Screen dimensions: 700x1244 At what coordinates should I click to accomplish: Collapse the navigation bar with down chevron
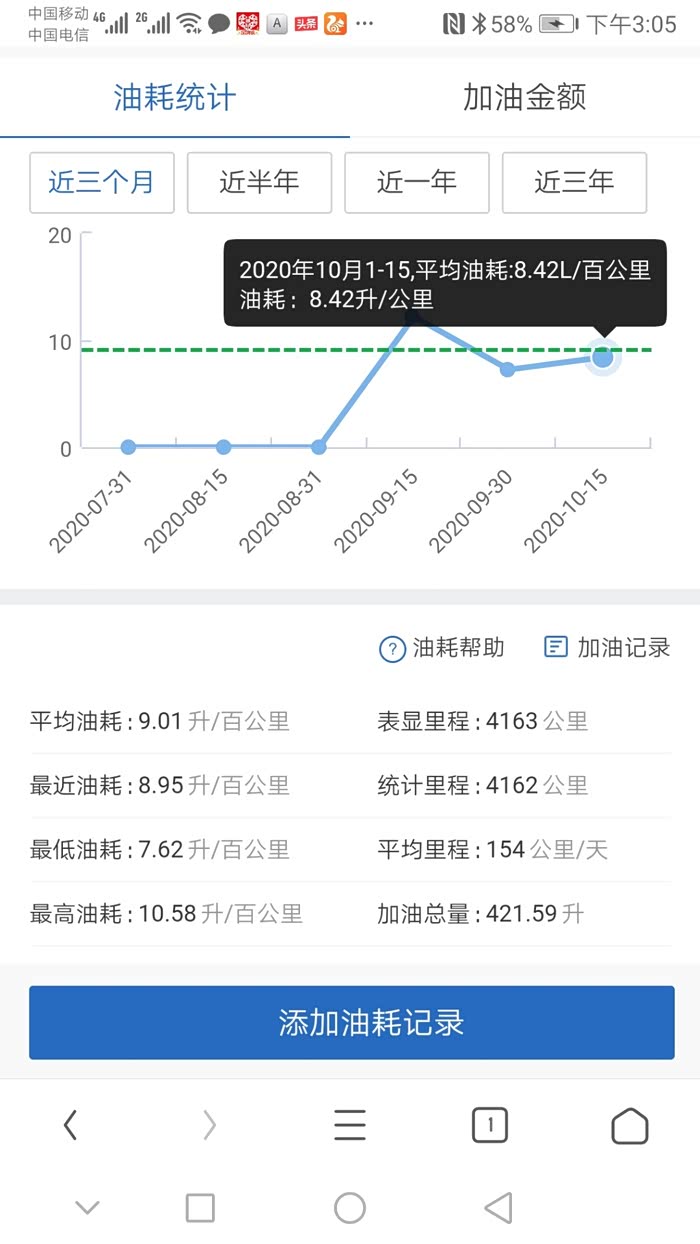point(88,1207)
